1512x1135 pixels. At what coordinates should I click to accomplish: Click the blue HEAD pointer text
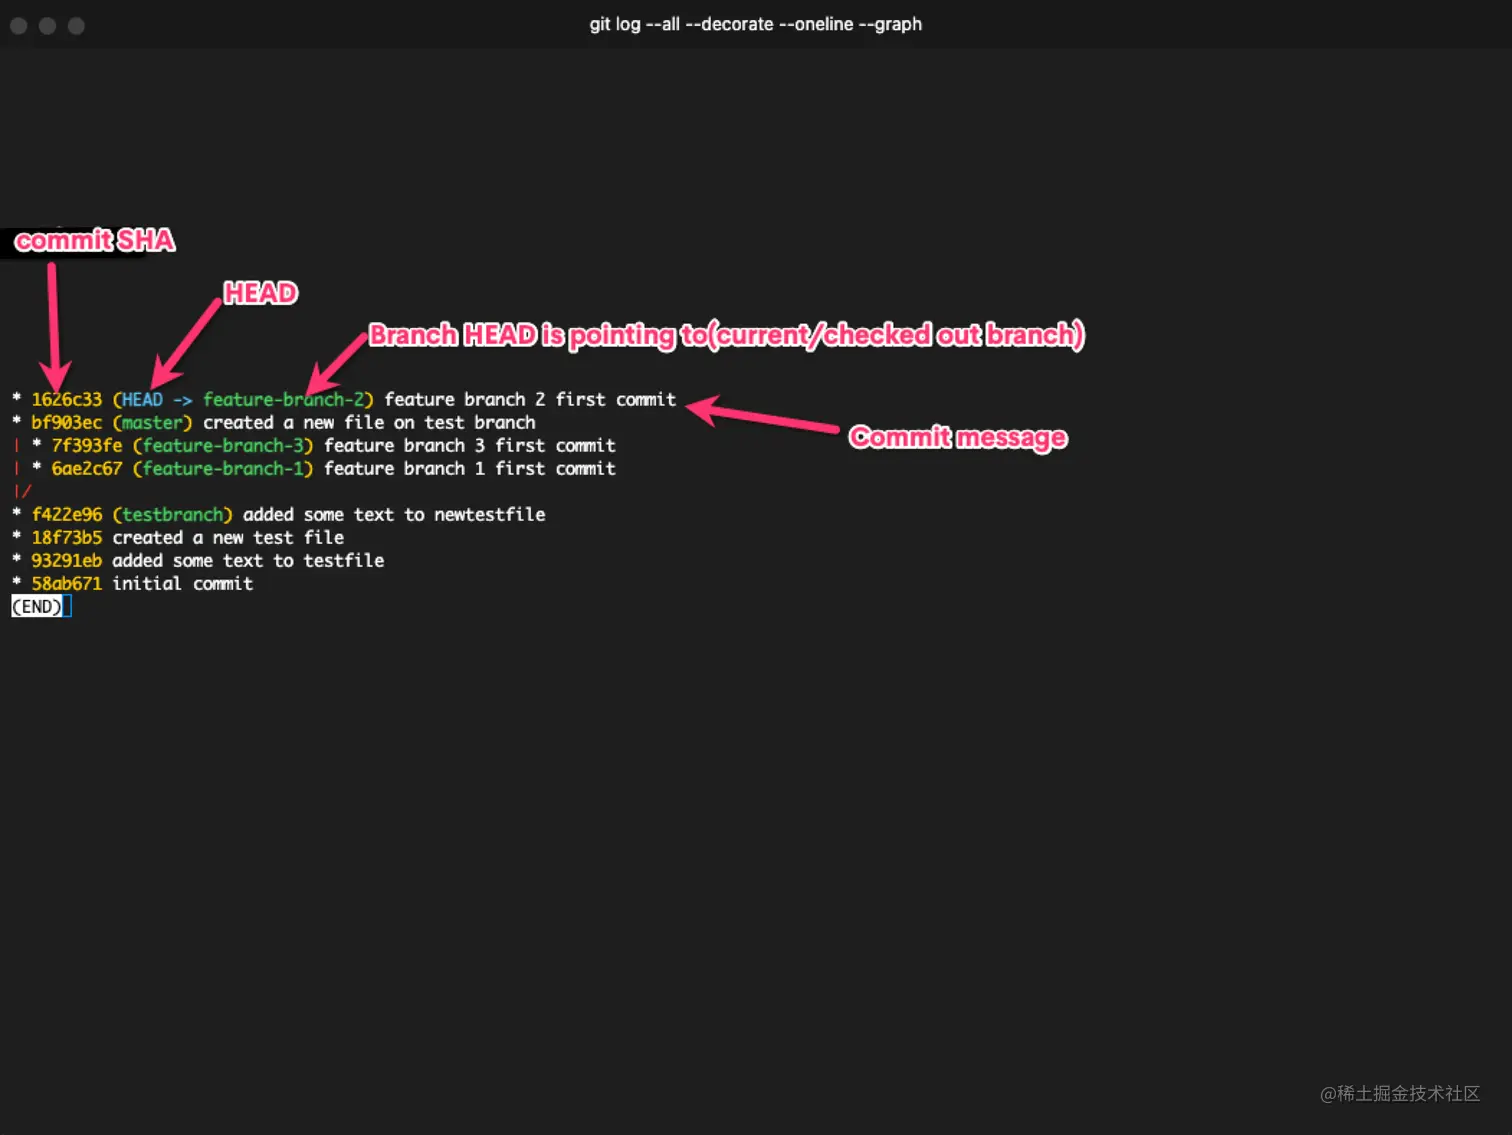point(142,400)
